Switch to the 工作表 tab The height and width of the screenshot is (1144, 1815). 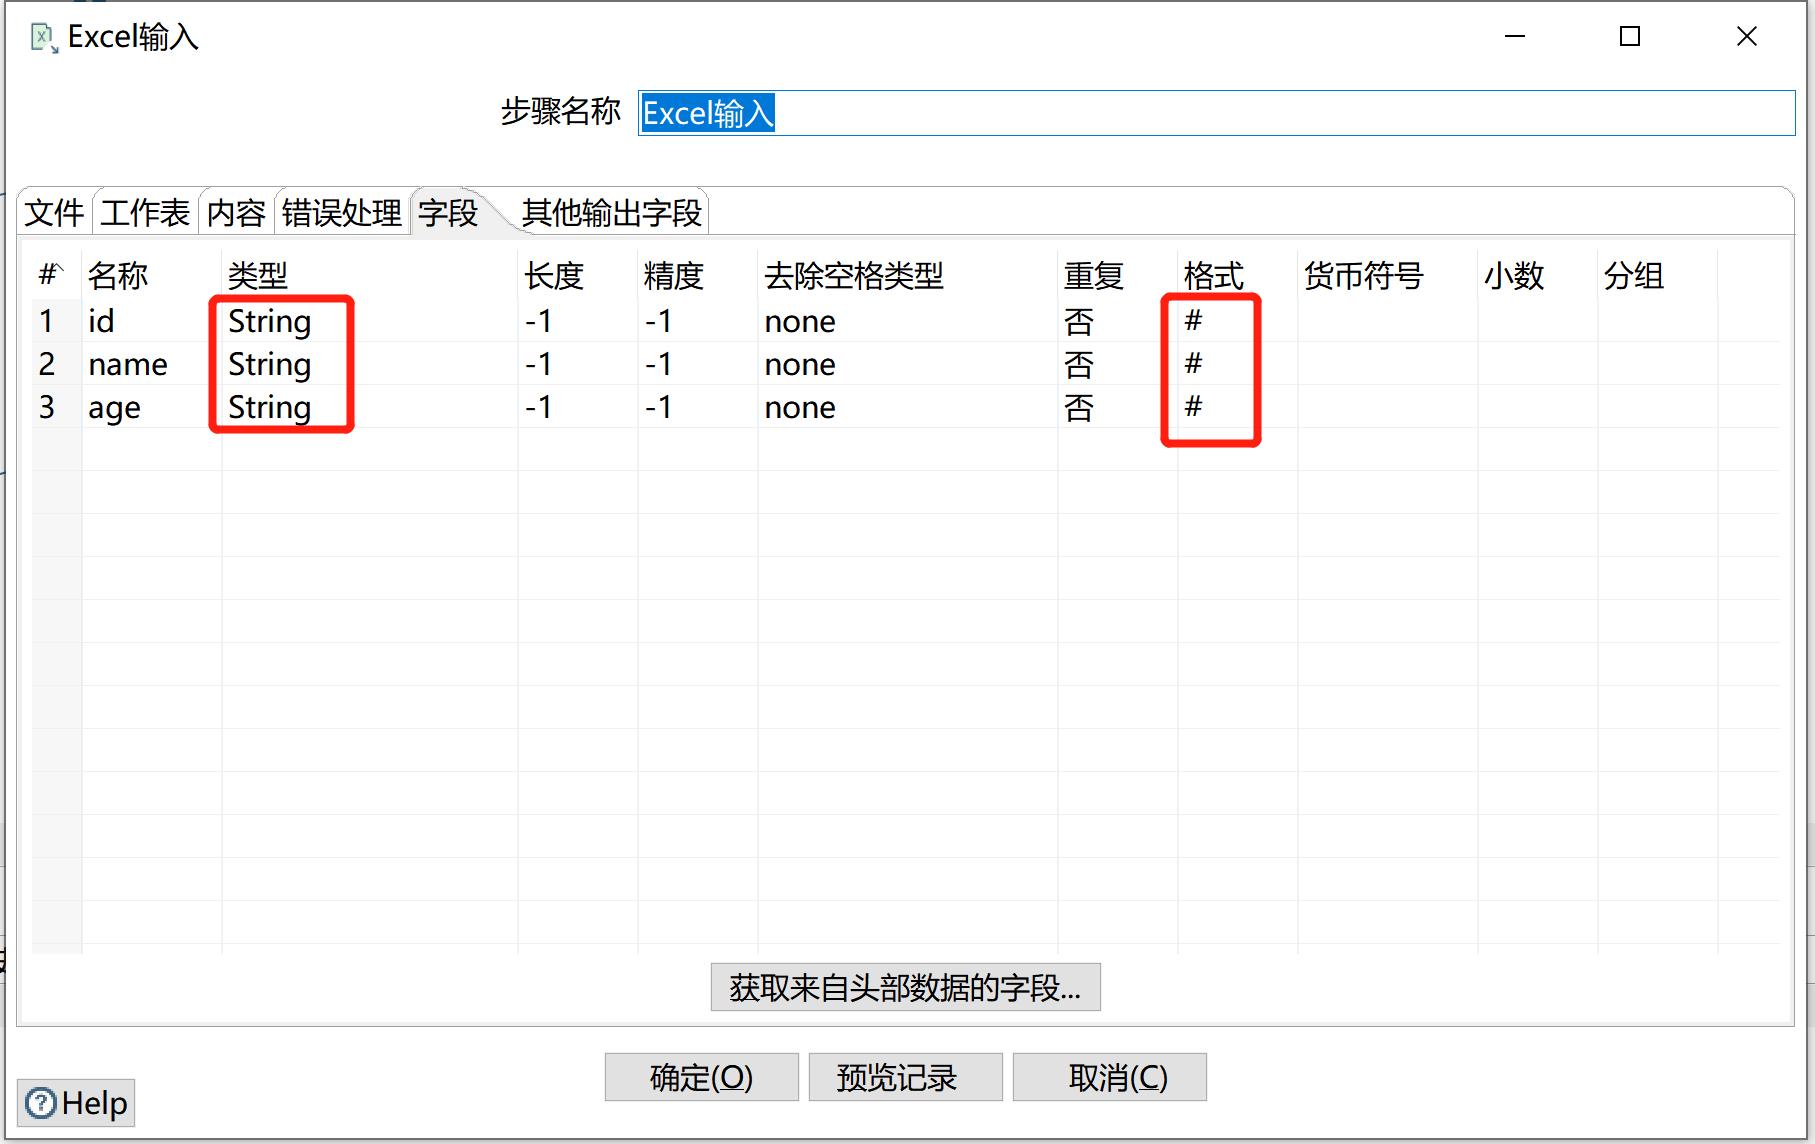point(145,212)
